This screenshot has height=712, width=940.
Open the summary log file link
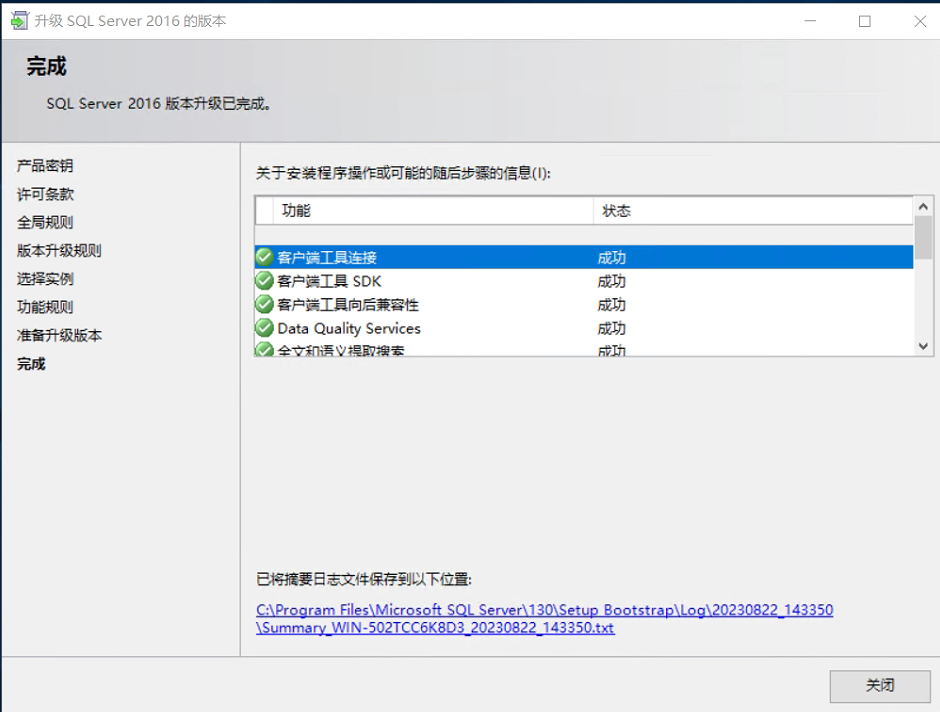point(544,619)
